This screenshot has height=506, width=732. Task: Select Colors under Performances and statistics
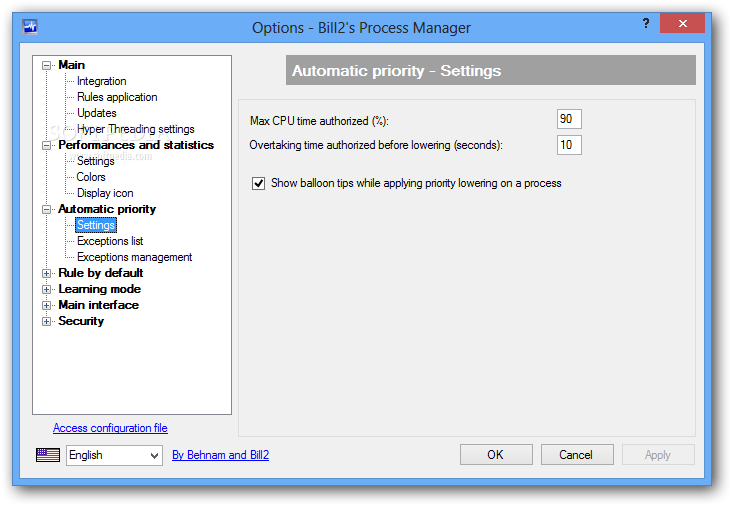pyautogui.click(x=91, y=177)
